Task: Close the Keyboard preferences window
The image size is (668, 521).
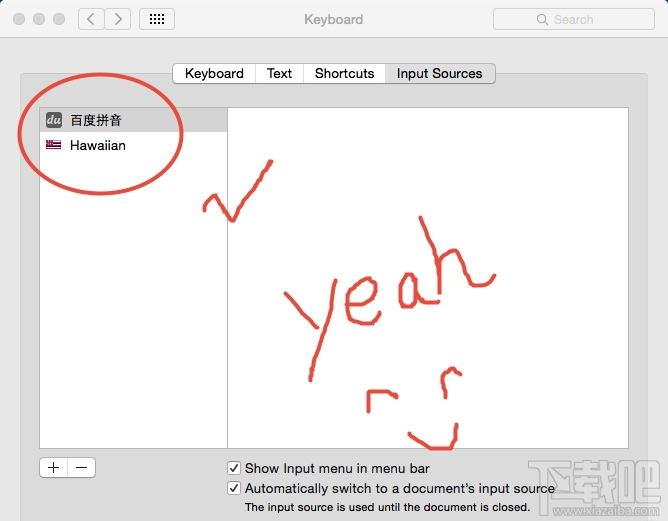Action: pyautogui.click(x=19, y=19)
